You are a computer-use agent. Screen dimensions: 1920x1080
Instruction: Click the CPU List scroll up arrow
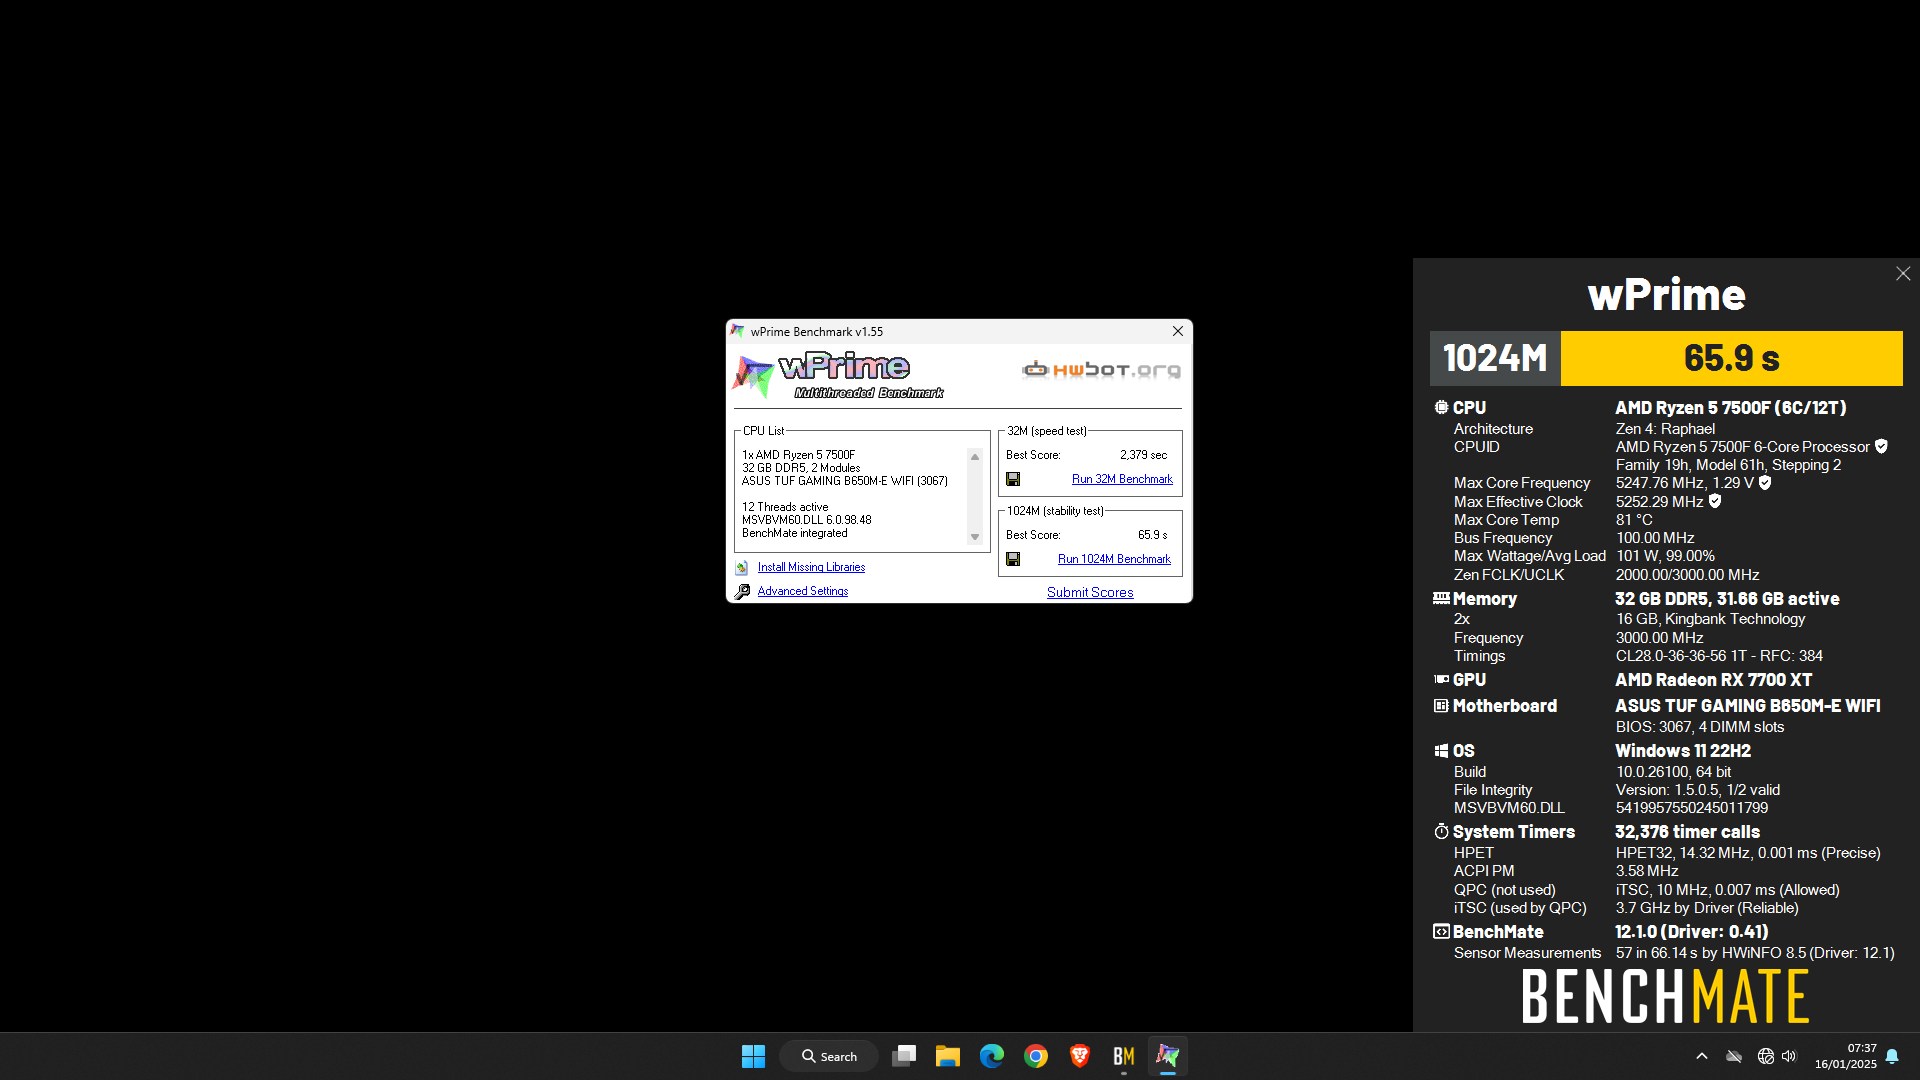(x=975, y=457)
